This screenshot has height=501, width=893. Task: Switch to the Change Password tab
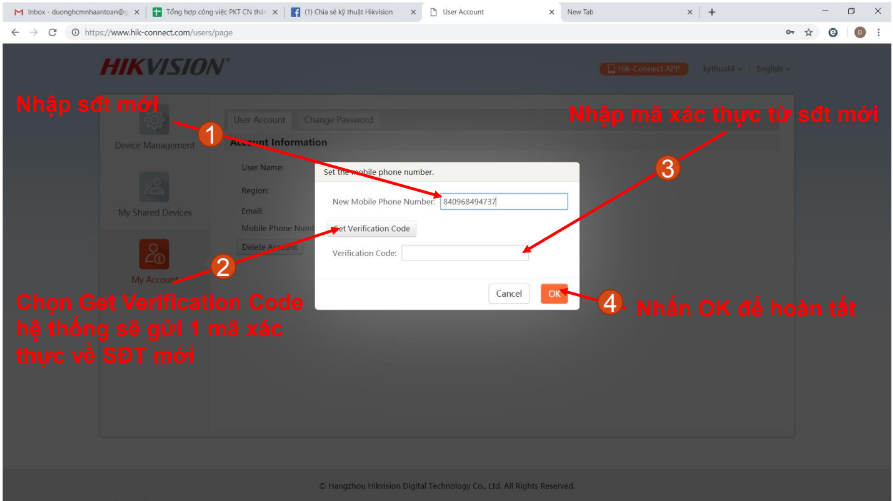pyautogui.click(x=338, y=120)
